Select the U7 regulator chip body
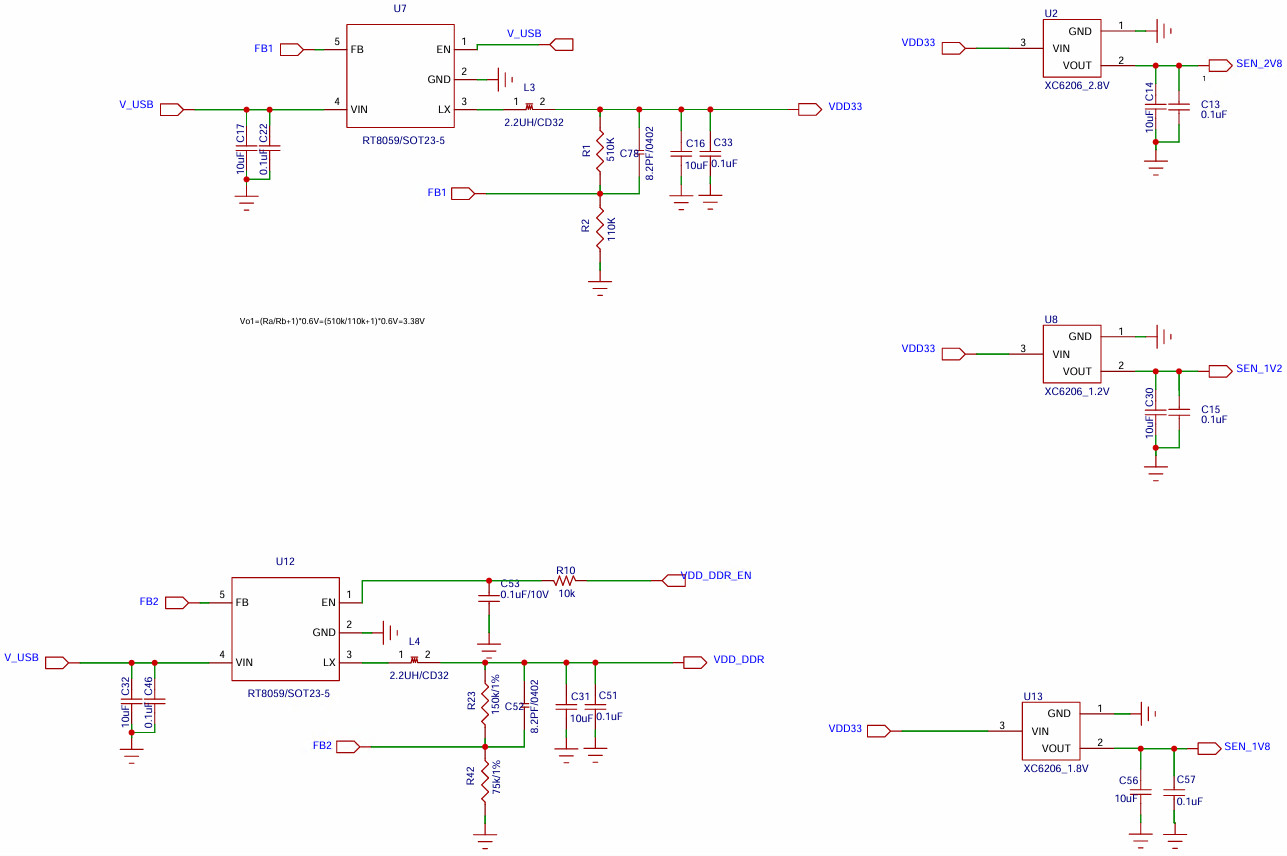 pos(400,76)
